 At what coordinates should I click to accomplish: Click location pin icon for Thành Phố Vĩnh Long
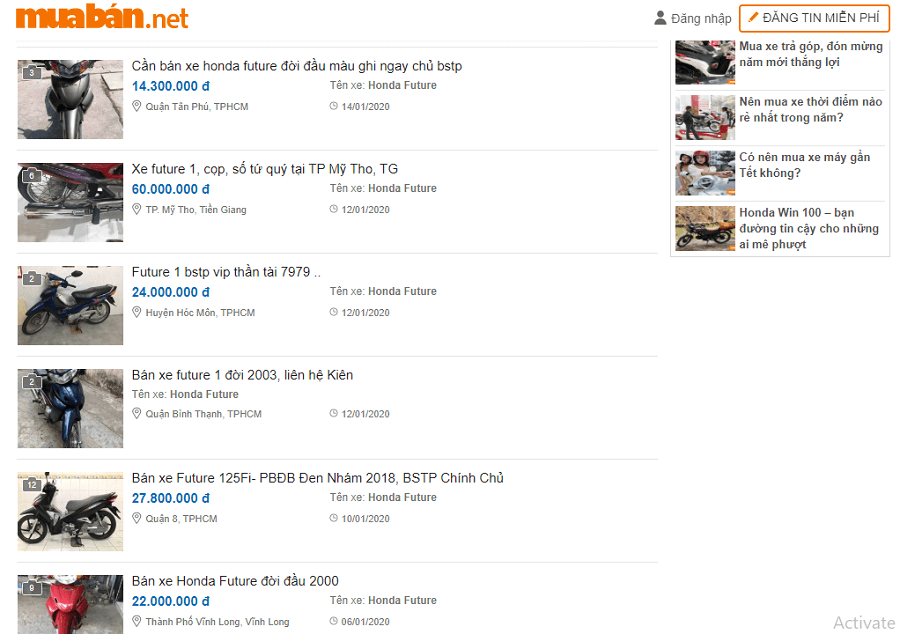coord(137,621)
